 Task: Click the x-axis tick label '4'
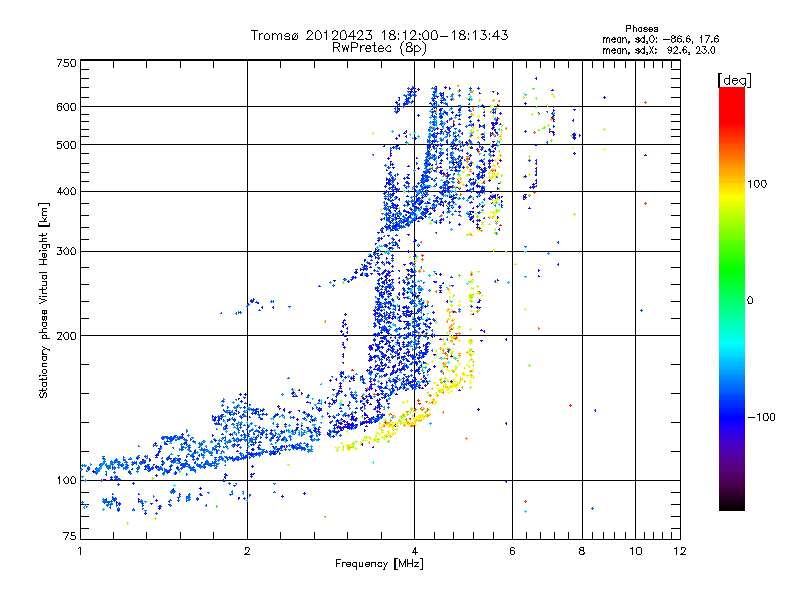click(x=414, y=551)
